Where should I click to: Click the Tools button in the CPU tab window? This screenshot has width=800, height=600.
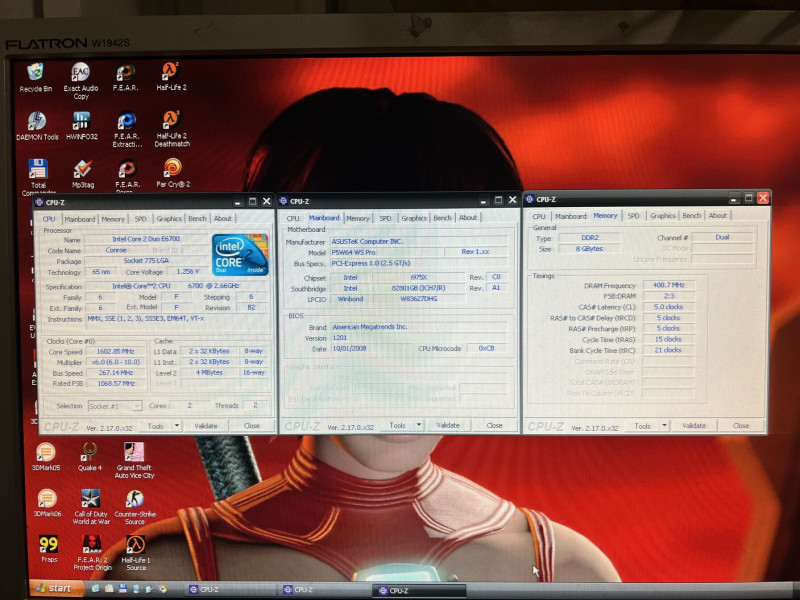click(156, 426)
